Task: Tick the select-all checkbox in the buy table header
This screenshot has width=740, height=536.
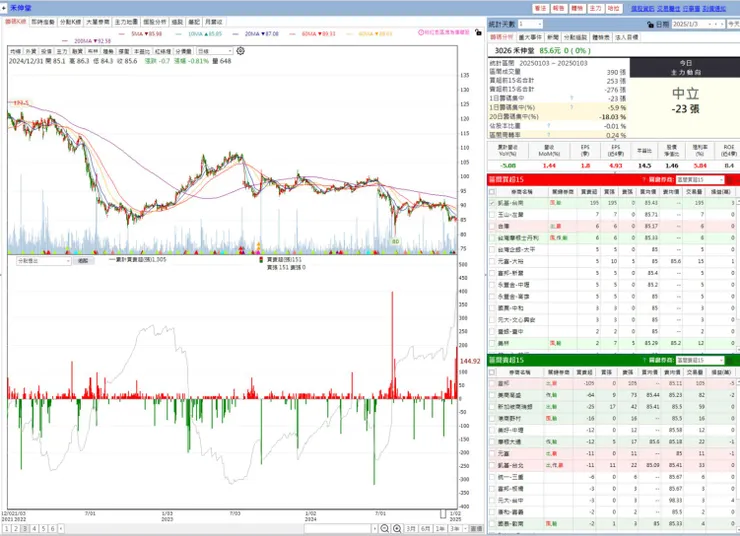Action: pos(492,192)
